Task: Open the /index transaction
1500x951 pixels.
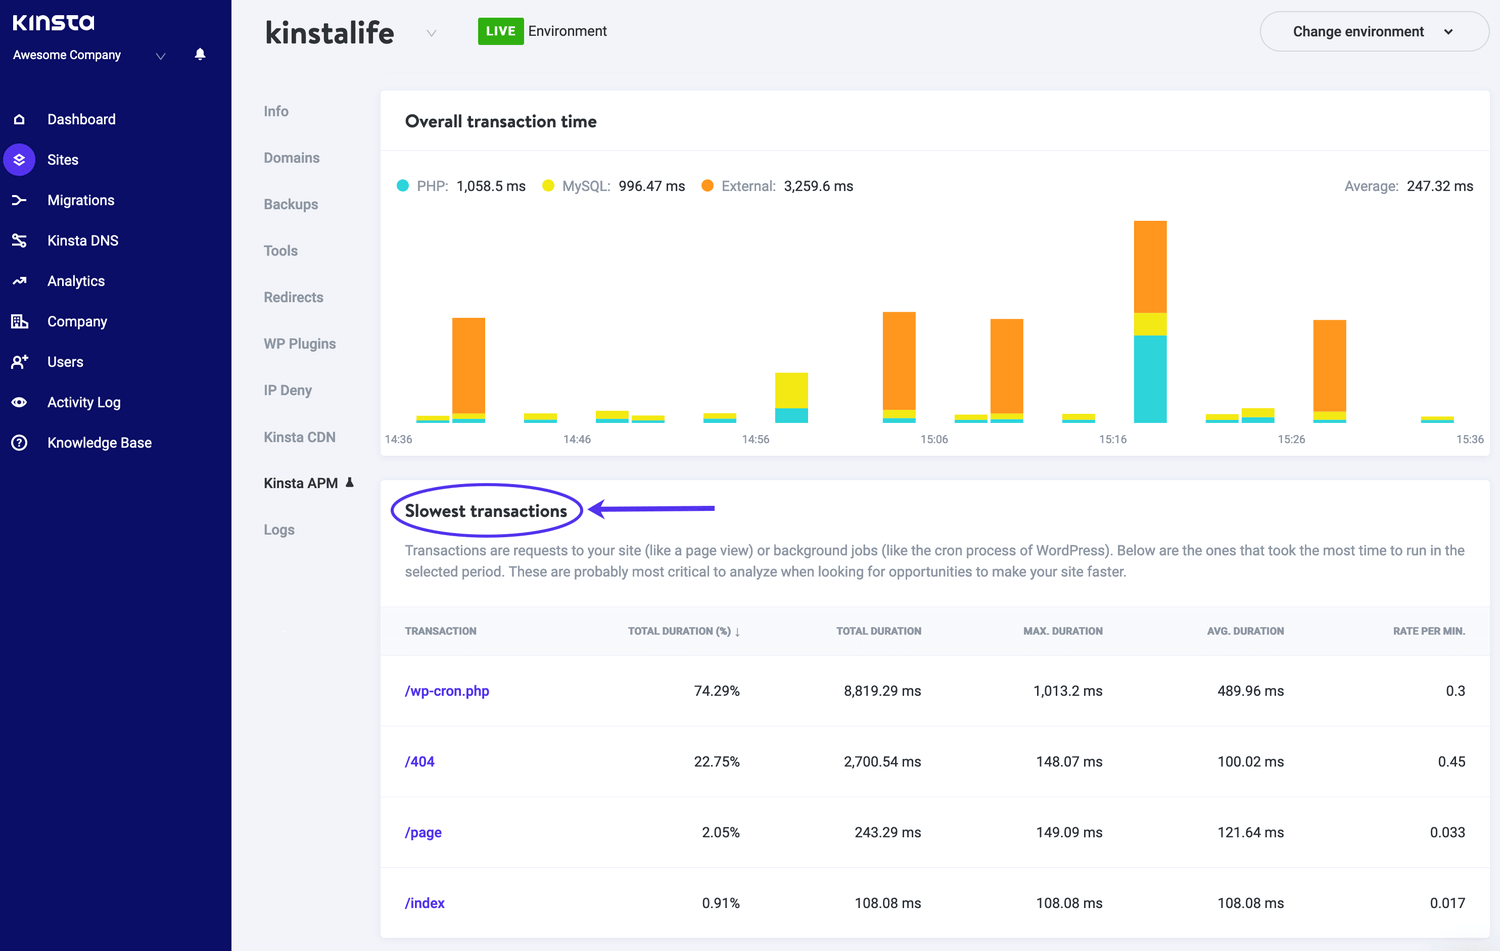Action: pos(425,903)
